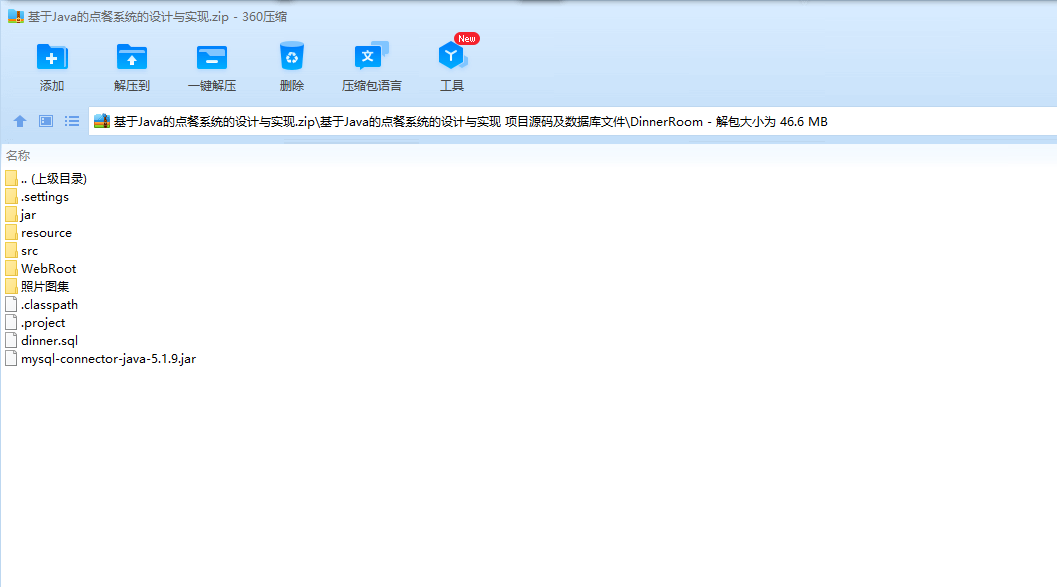
Task: Click the 'WebRoot' folder name
Action: 49,268
